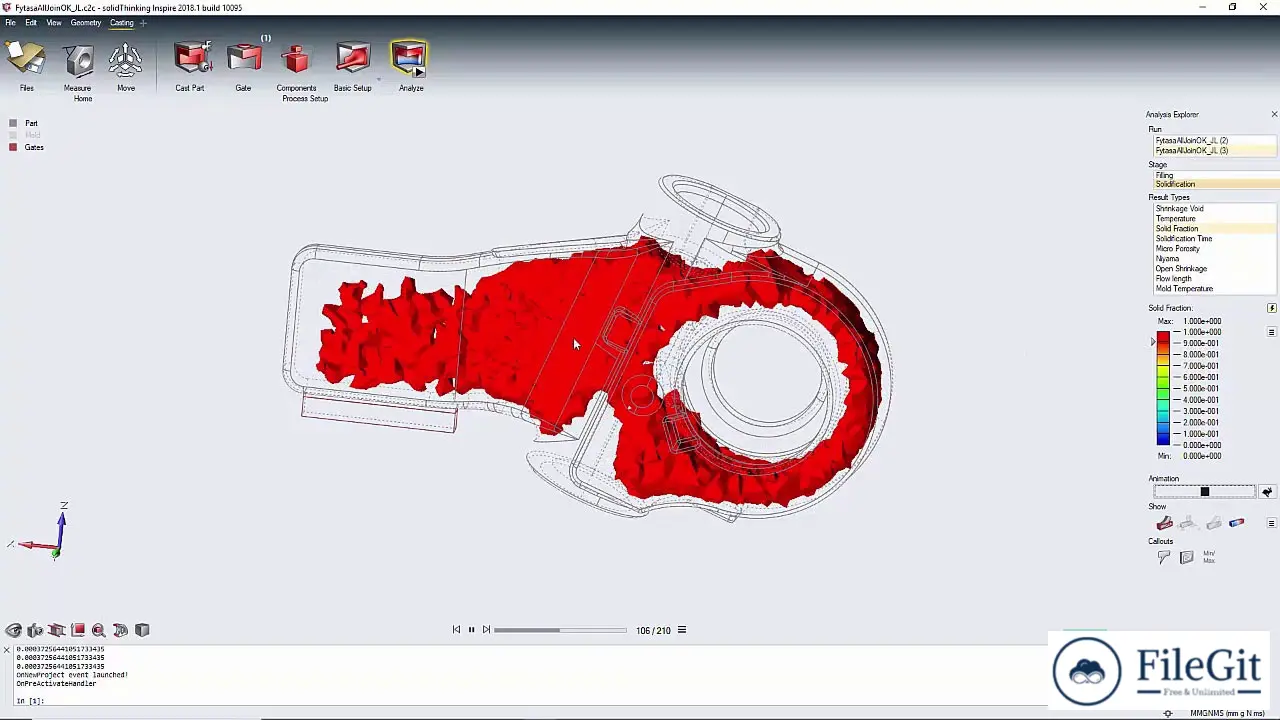Viewport: 1280px width, 720px height.
Task: Click the animation speed rabbit icon
Action: [x=1267, y=492]
